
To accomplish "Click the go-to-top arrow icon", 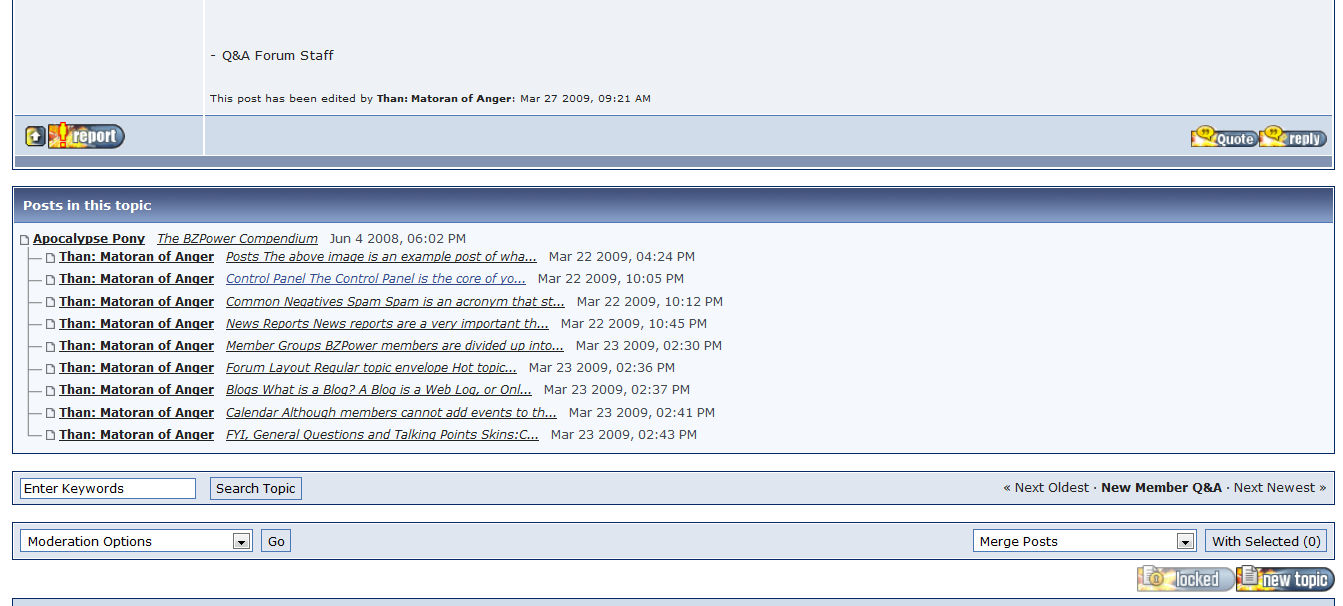I will [x=35, y=137].
